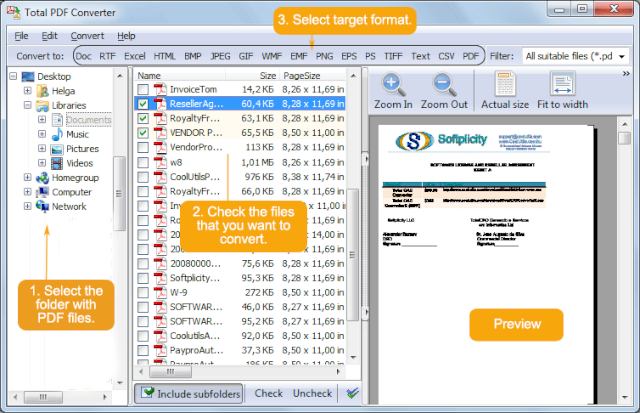Expand the Homegroup tree node

(x=27, y=178)
